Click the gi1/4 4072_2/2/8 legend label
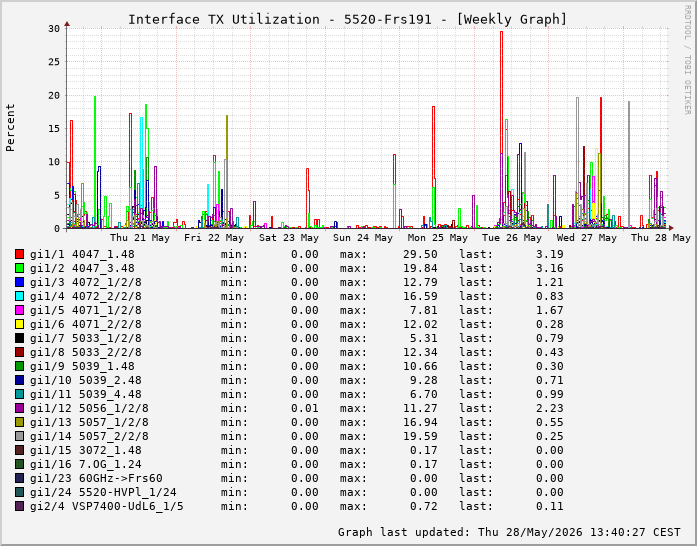 tap(86, 296)
